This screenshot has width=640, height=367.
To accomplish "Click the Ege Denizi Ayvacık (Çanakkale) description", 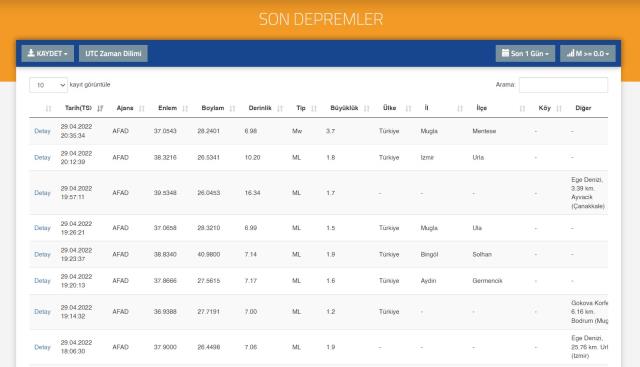I will point(588,193).
